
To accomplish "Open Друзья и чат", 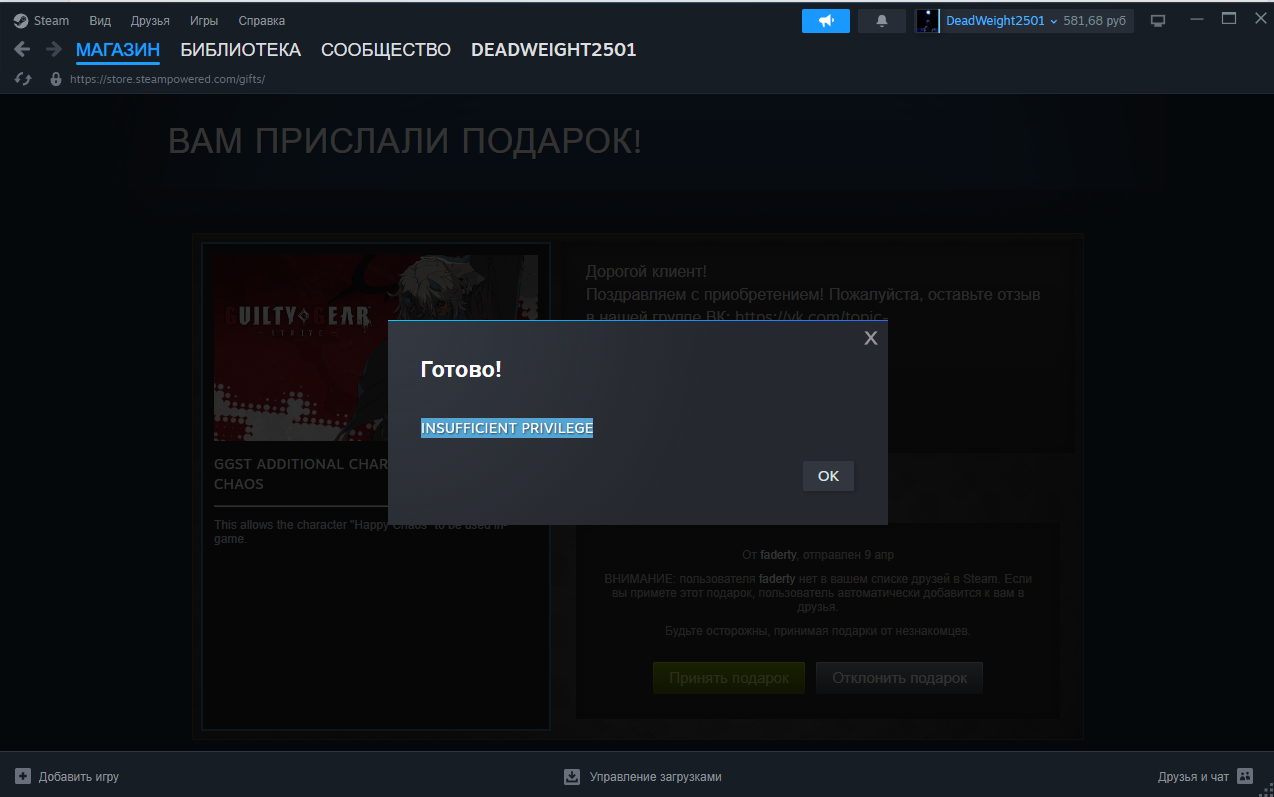I will pyautogui.click(x=1193, y=777).
